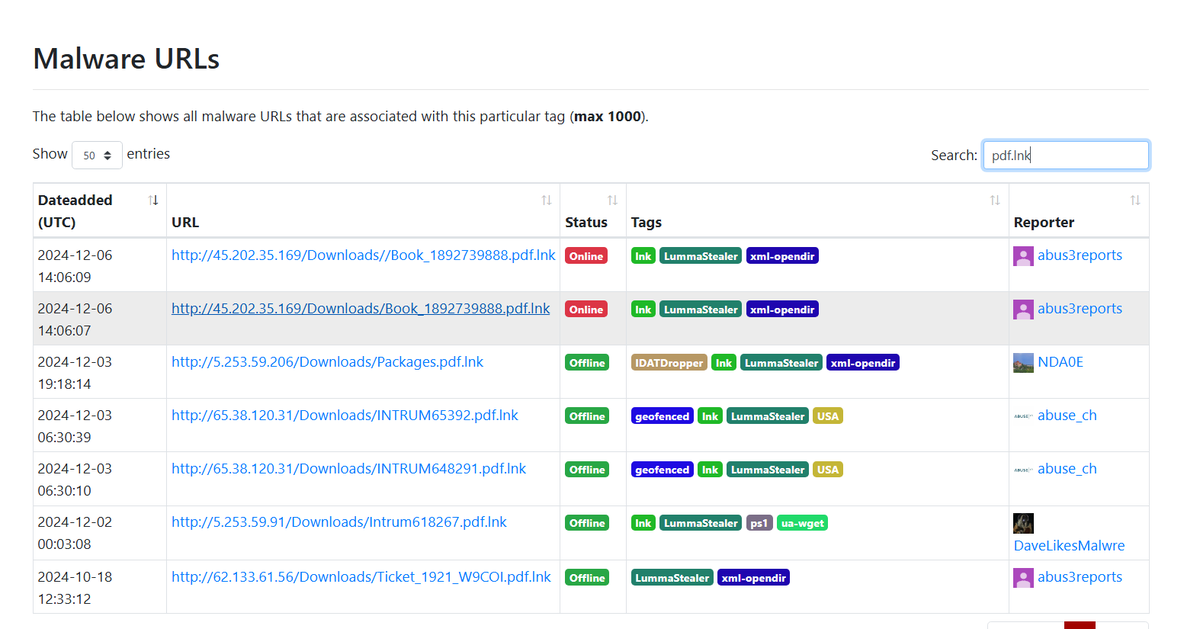Select lnk tag in the 14:06:09 row
The image size is (1200, 629).
(643, 256)
